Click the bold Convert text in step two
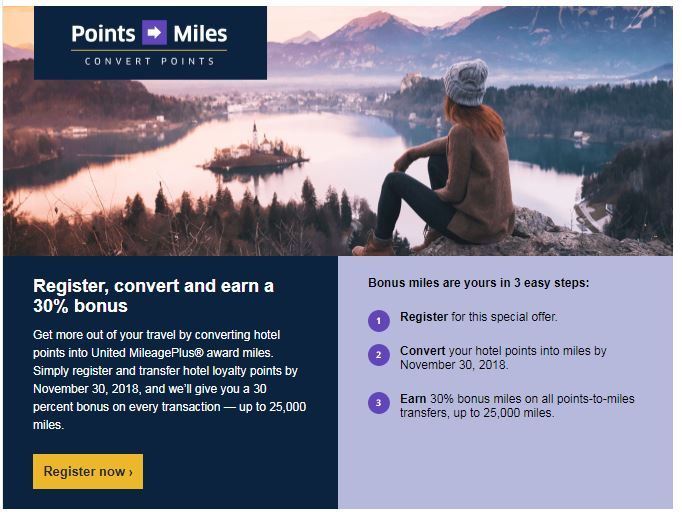Image resolution: width=682 pixels, height=516 pixels. [423, 351]
